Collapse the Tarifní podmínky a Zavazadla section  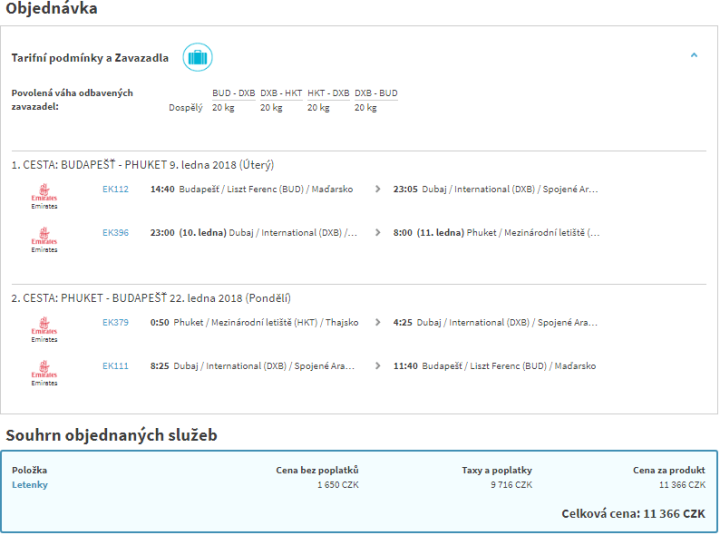click(x=694, y=56)
